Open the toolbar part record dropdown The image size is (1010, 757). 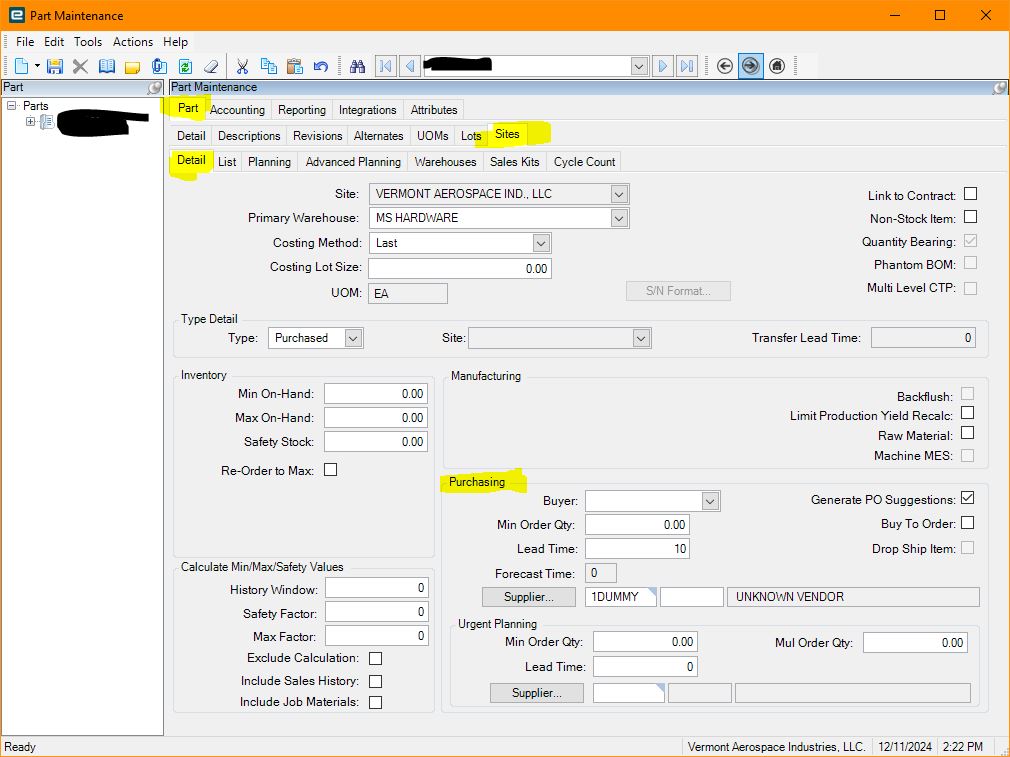[x=638, y=66]
